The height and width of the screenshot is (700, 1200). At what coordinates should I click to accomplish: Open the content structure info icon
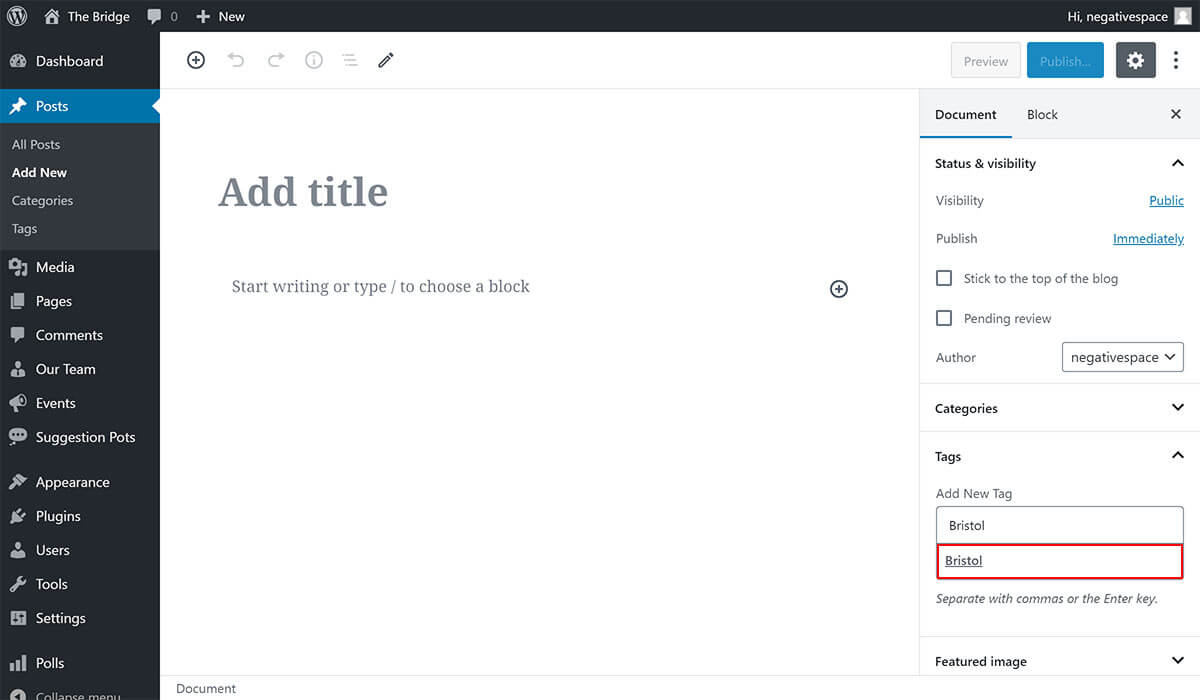[314, 60]
